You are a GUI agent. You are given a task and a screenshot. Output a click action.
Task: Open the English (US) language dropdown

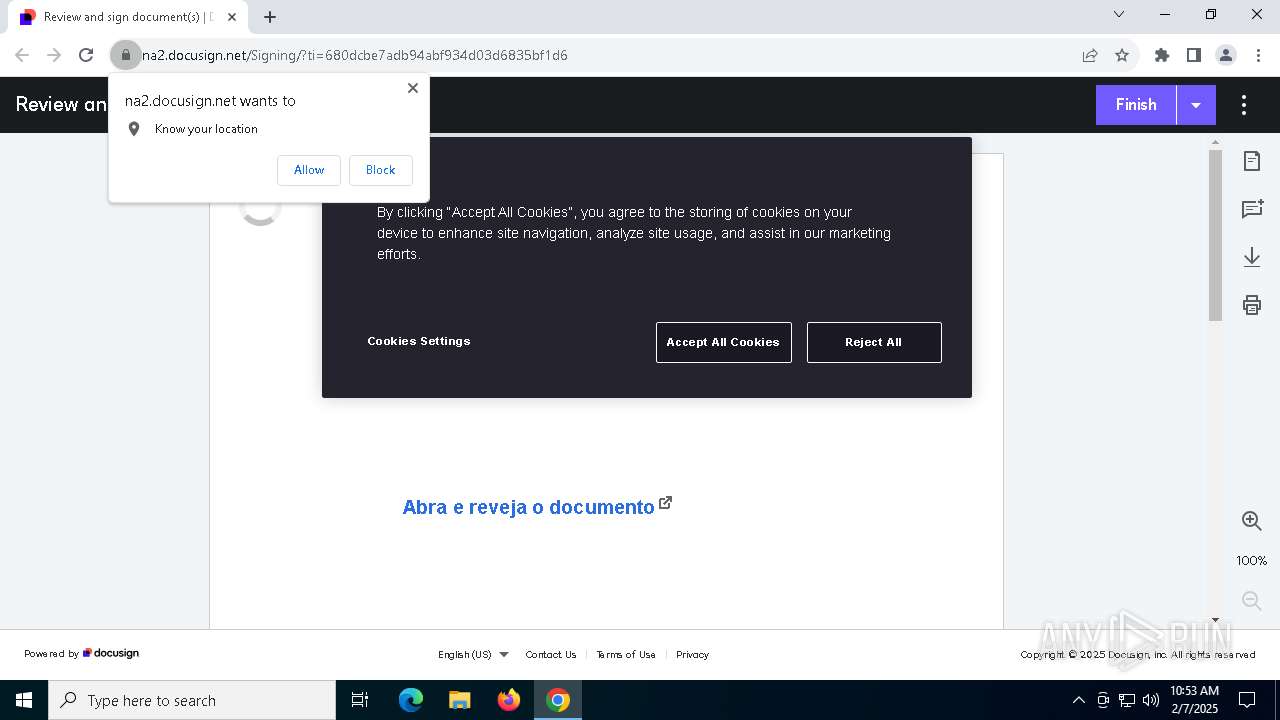click(x=473, y=655)
